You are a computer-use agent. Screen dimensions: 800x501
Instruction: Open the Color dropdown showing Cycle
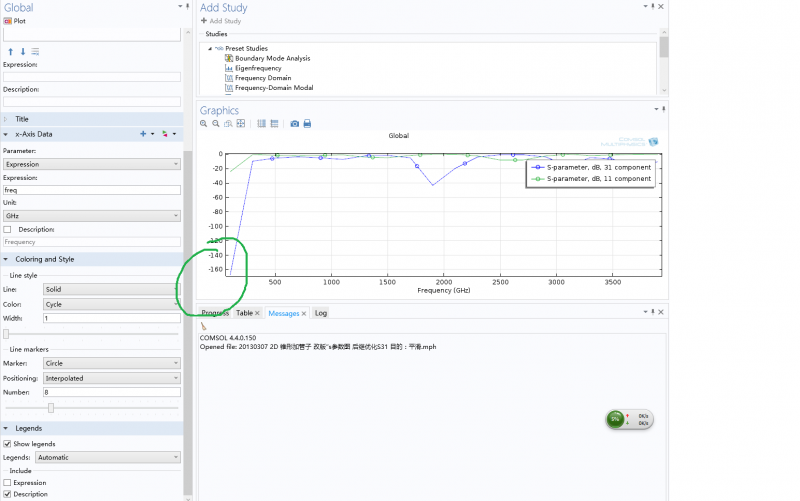[112, 304]
